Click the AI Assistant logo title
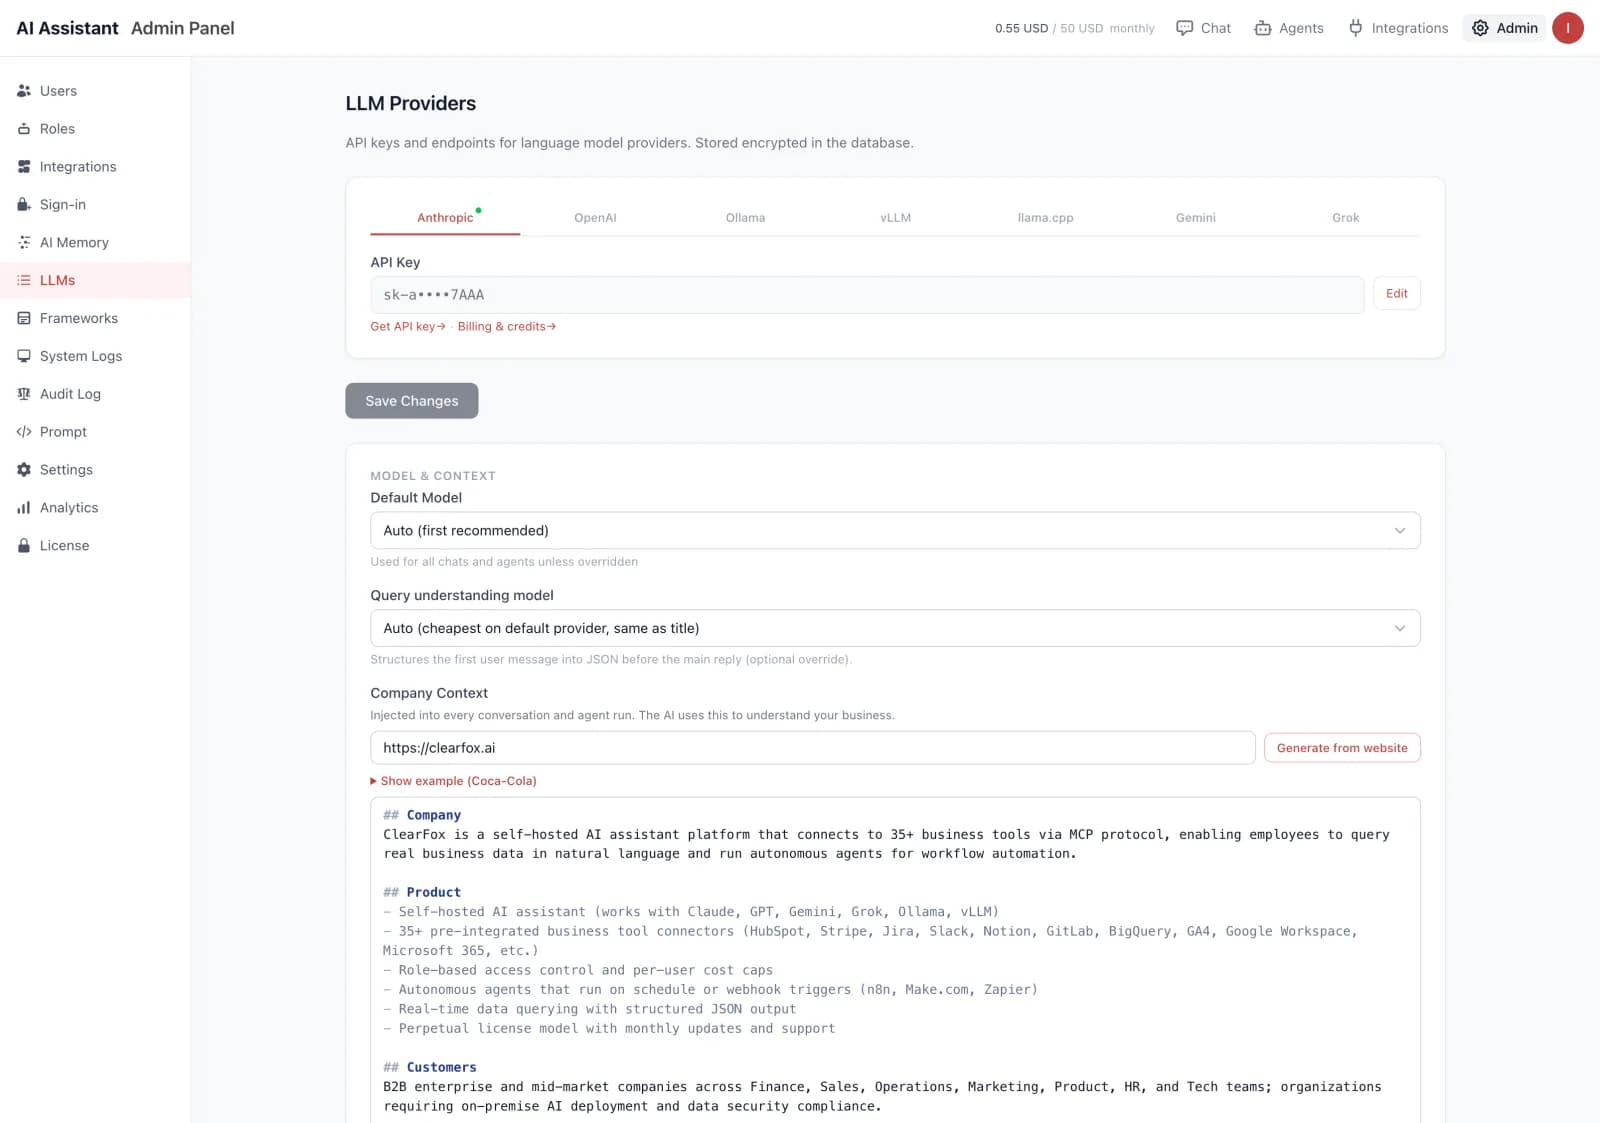The image size is (1600, 1123). [x=67, y=28]
